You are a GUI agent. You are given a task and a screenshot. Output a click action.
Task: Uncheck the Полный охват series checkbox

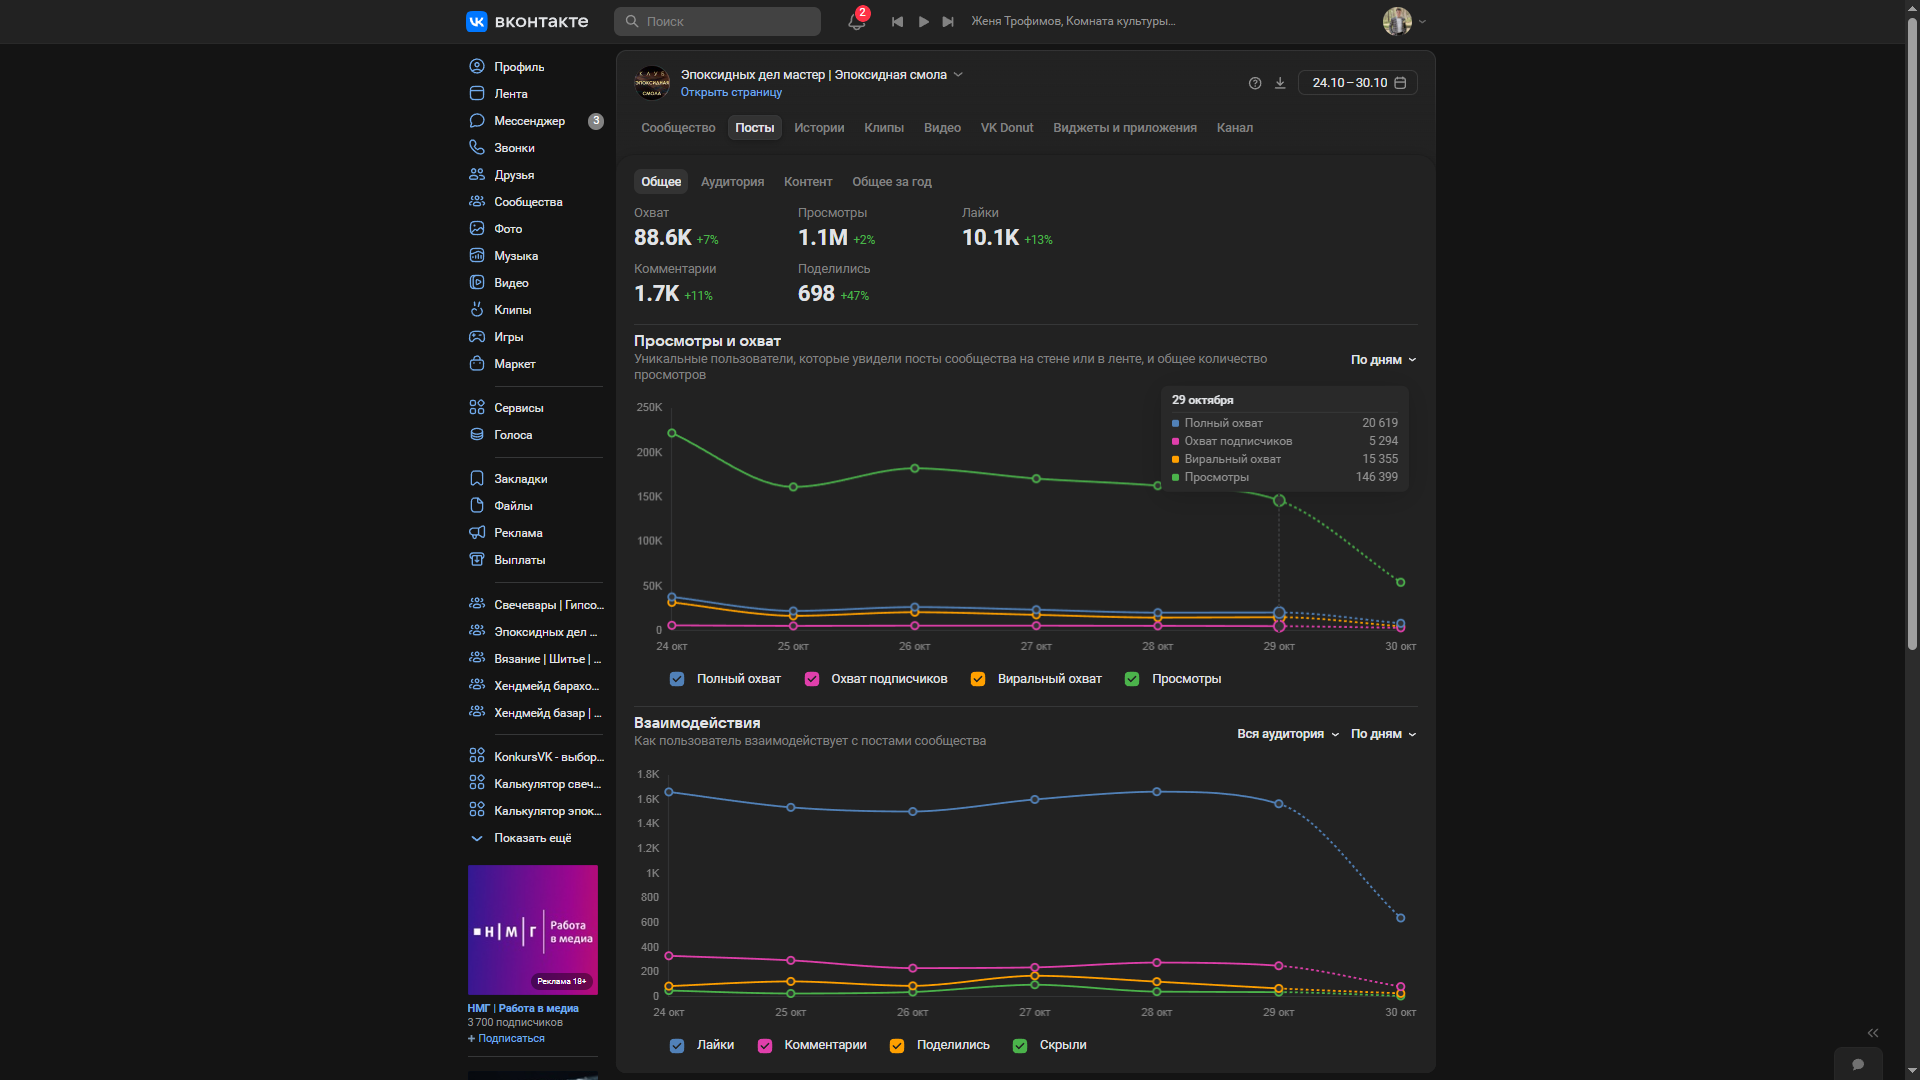click(x=677, y=679)
